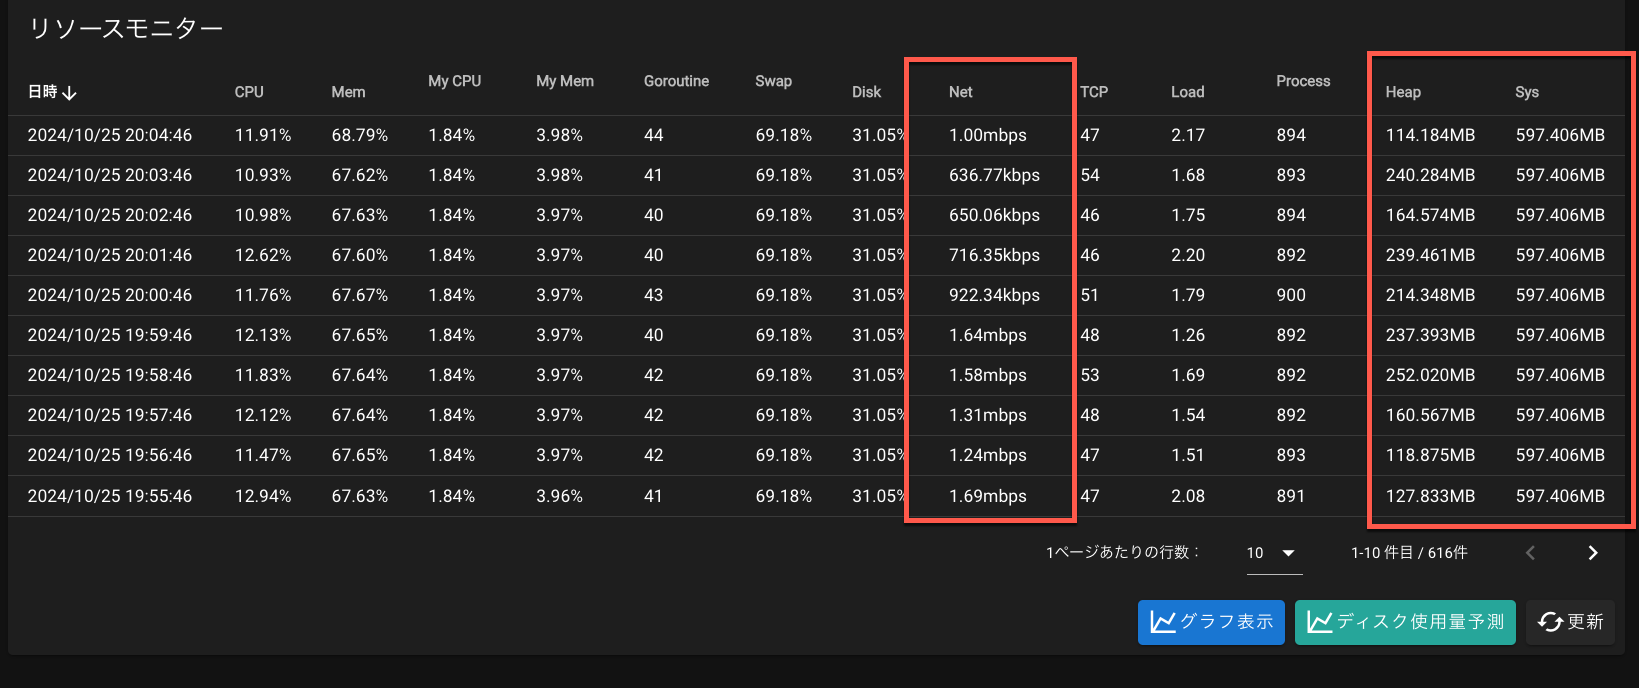Sort by the Heap column header

pyautogui.click(x=1403, y=92)
